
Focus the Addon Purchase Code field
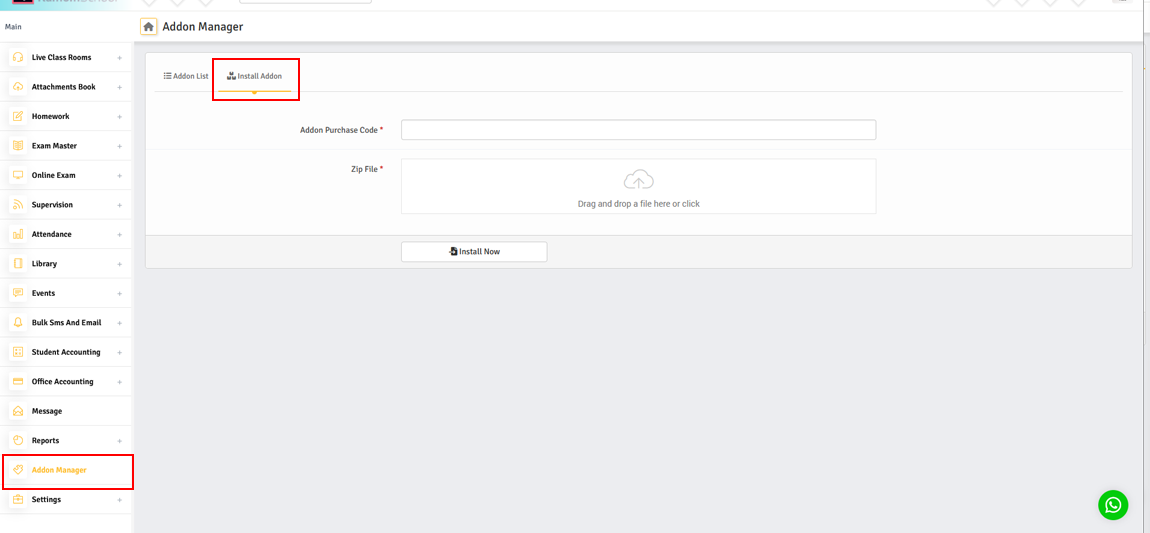(x=638, y=130)
